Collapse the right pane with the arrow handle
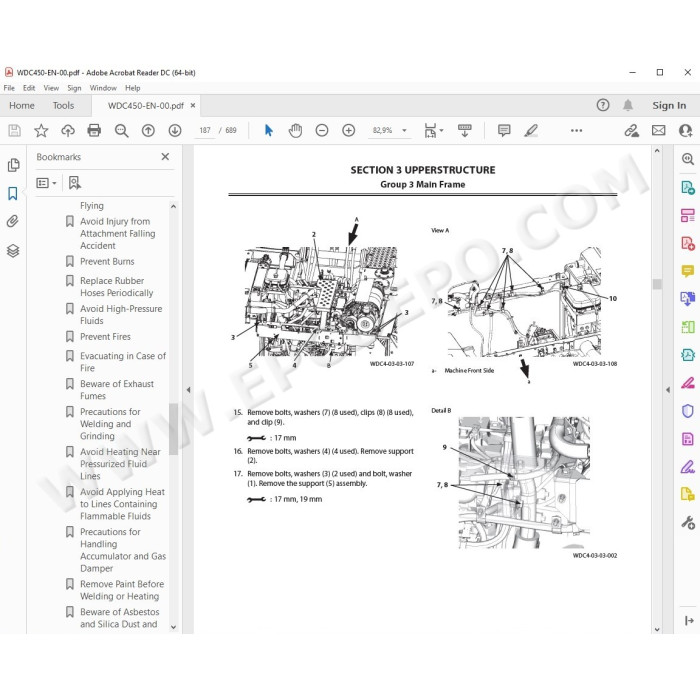 (x=668, y=390)
